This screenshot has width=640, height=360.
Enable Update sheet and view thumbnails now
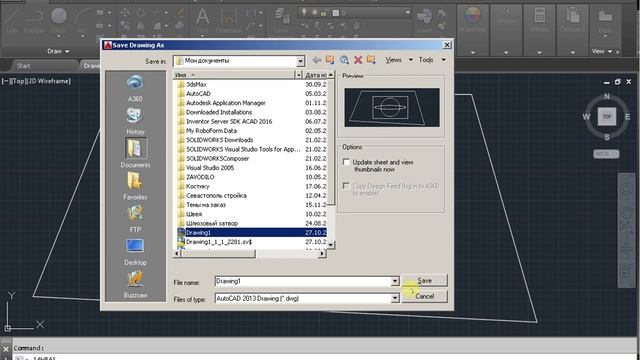click(346, 162)
